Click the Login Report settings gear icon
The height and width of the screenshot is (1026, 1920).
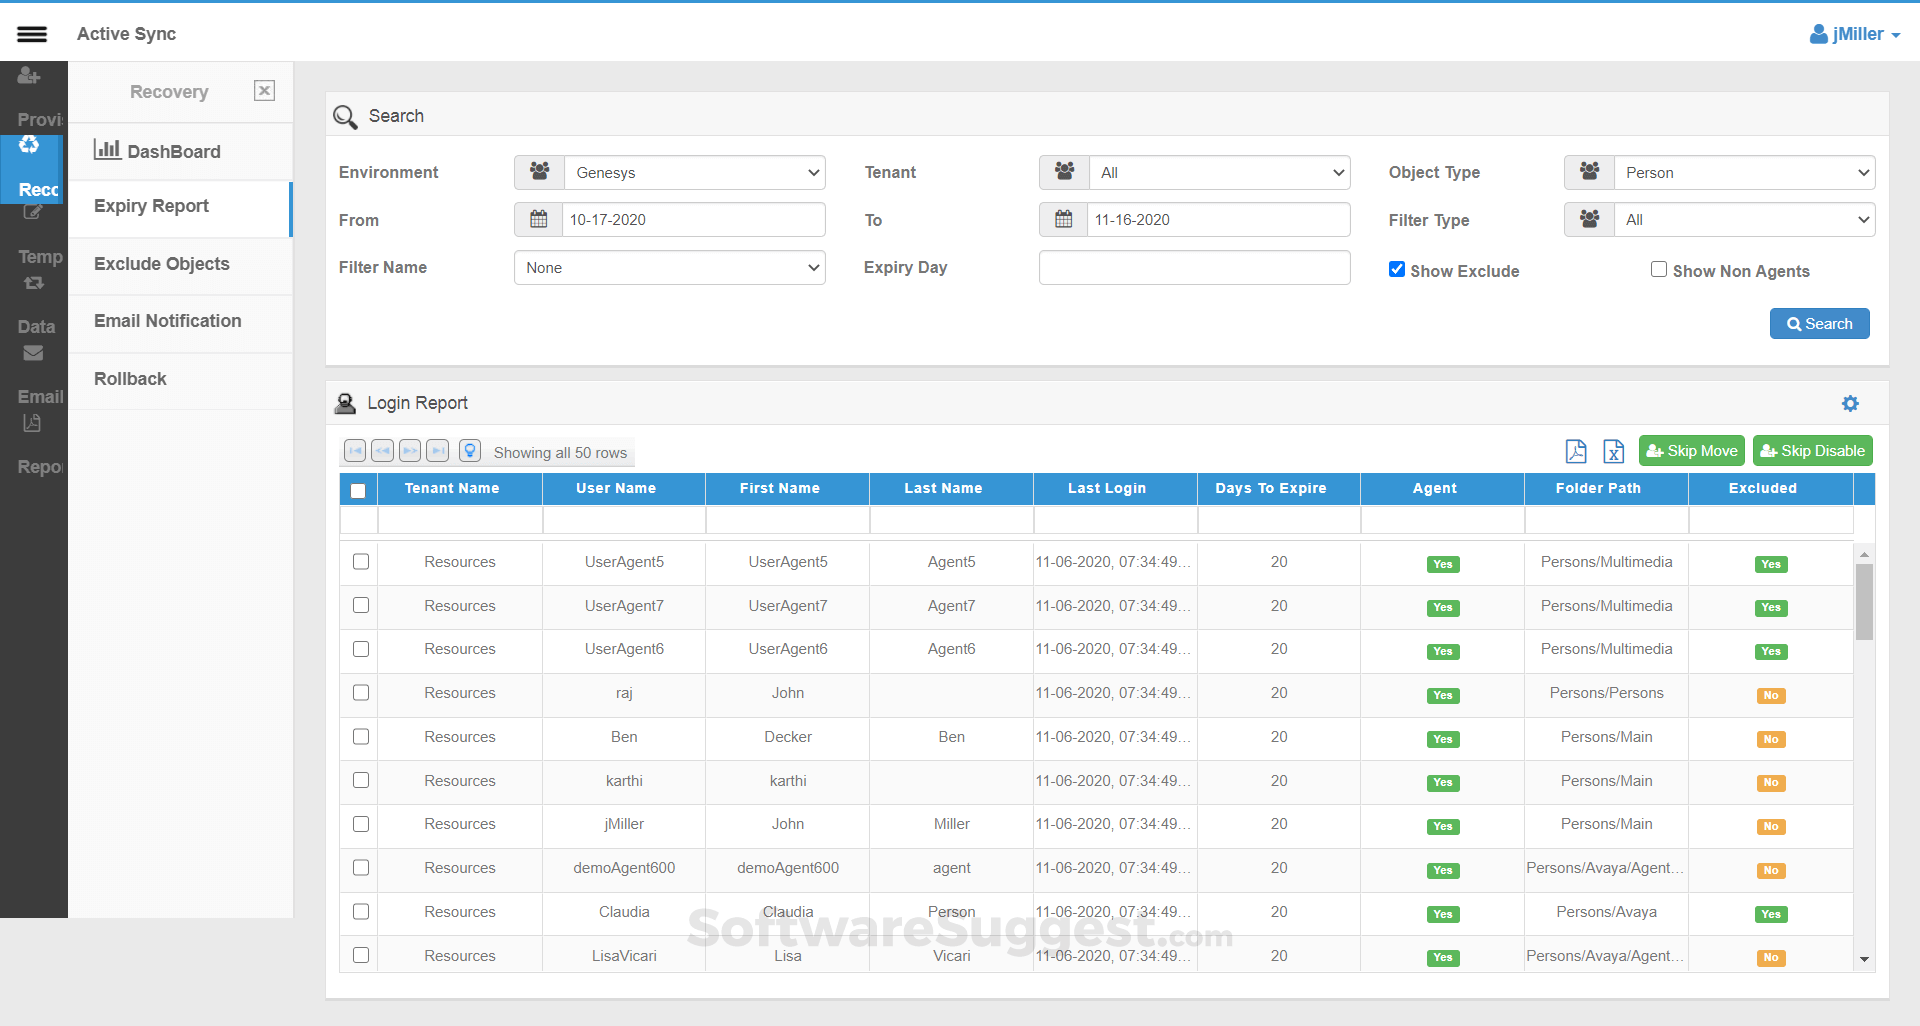point(1850,403)
